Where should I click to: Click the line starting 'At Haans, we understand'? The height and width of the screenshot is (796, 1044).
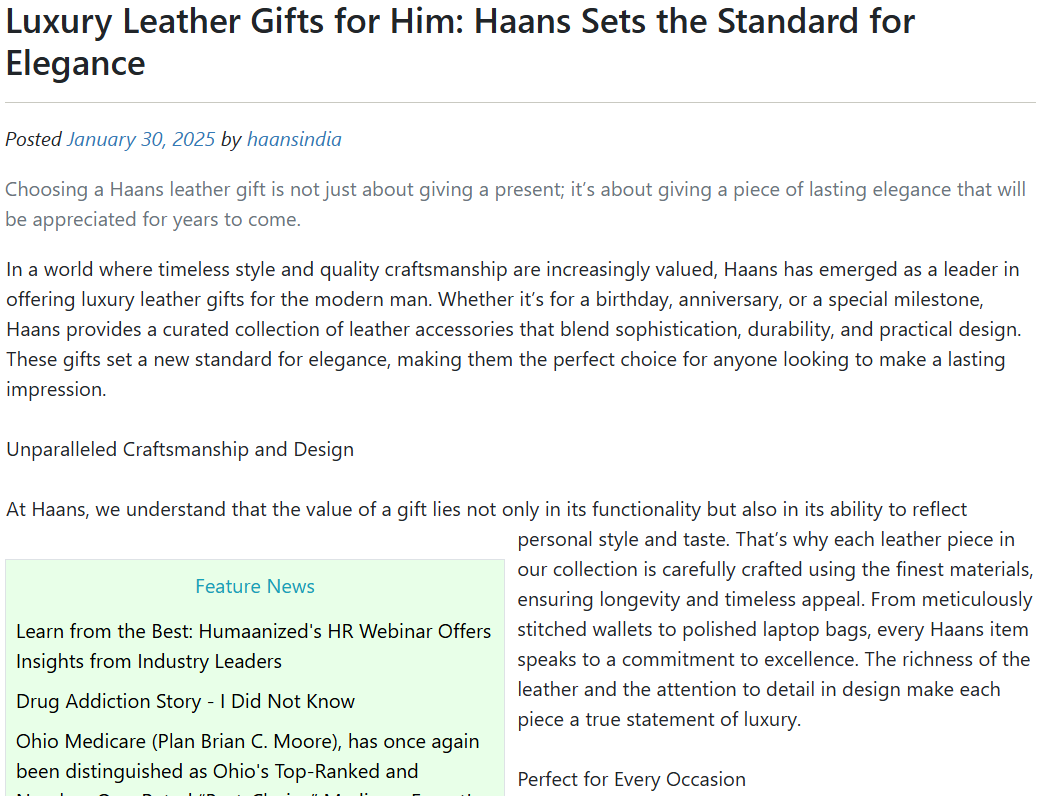coord(486,509)
